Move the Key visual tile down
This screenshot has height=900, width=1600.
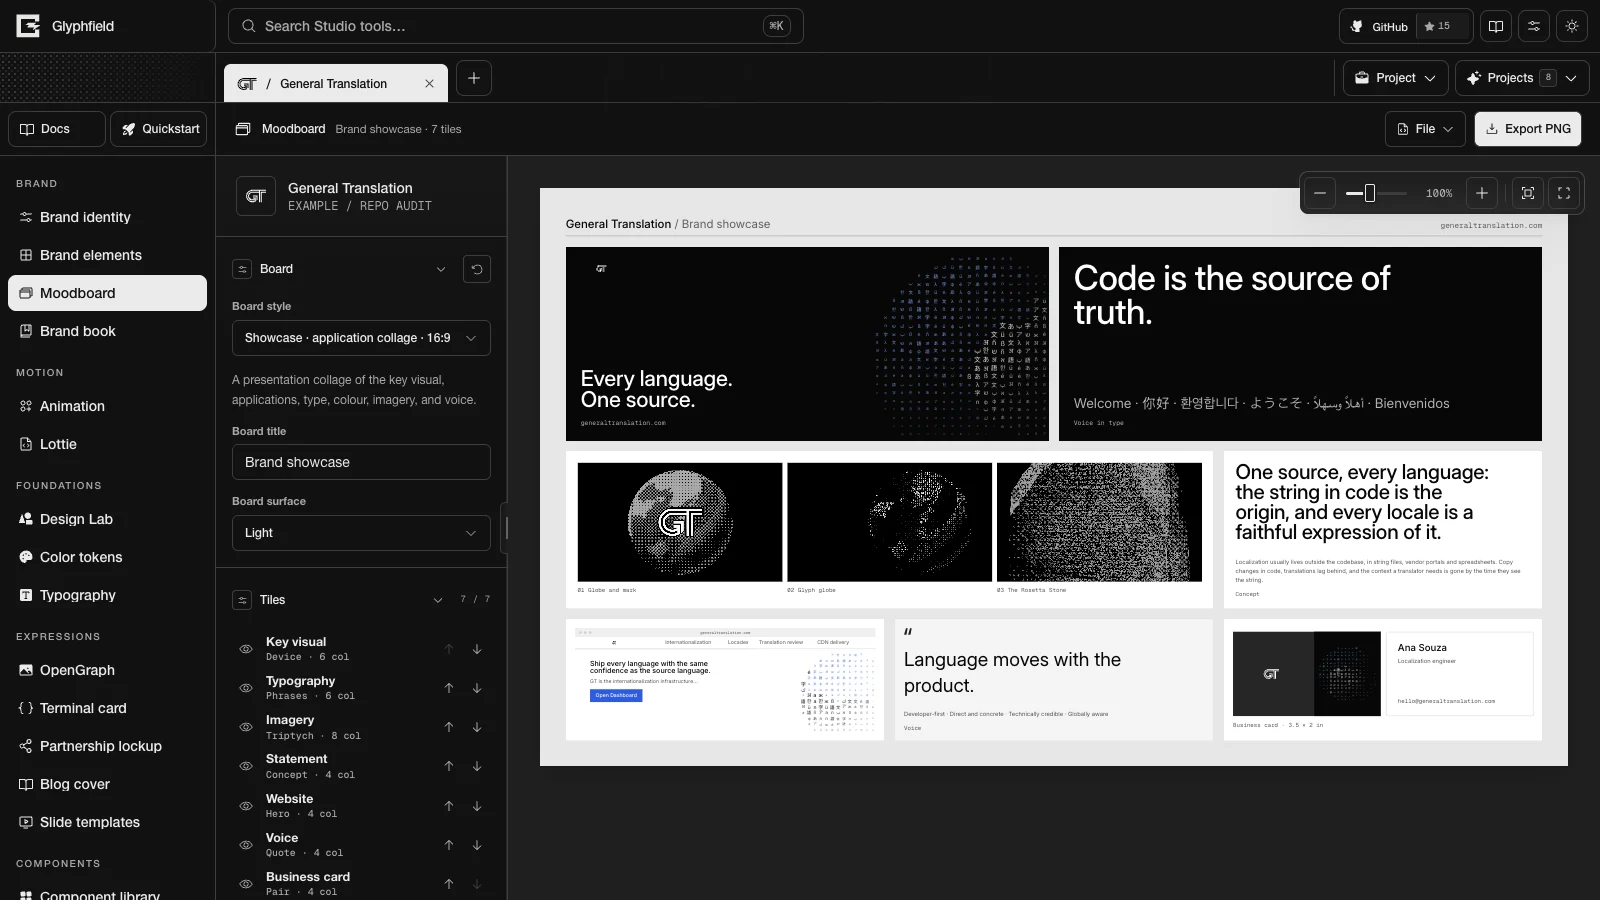point(477,649)
